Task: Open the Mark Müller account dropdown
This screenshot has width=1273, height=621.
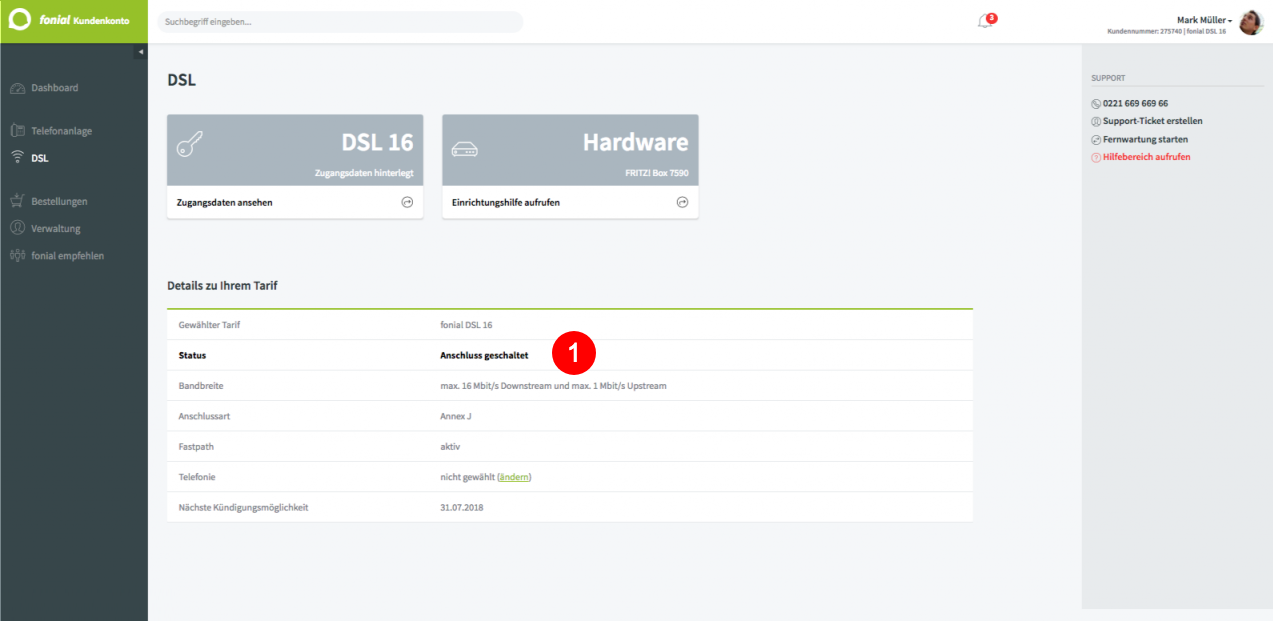Action: [1204, 20]
